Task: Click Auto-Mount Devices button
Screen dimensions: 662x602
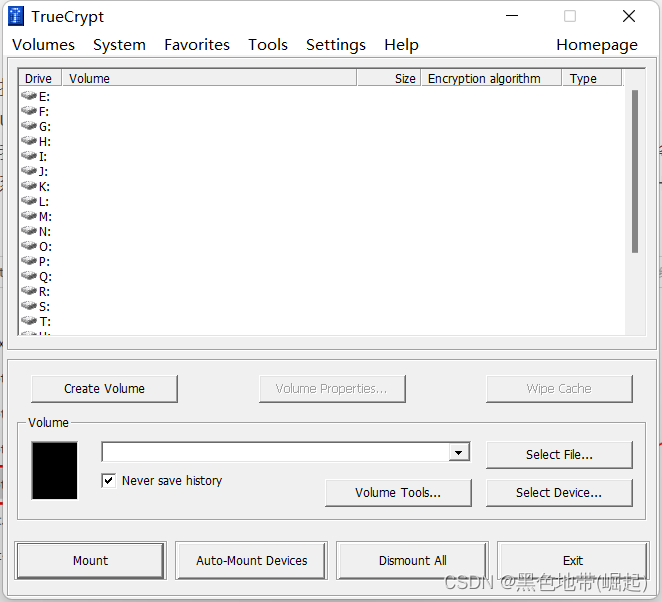Action: pyautogui.click(x=252, y=561)
